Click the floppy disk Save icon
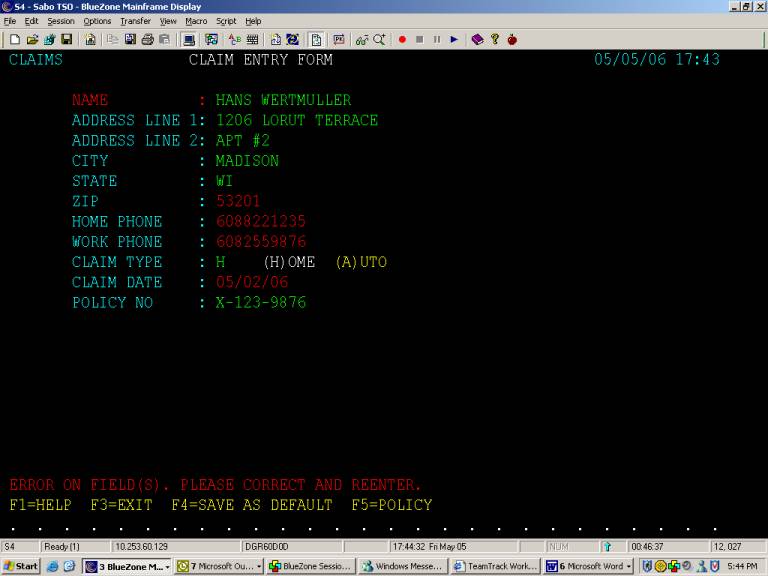Image resolution: width=768 pixels, height=576 pixels. (x=67, y=40)
